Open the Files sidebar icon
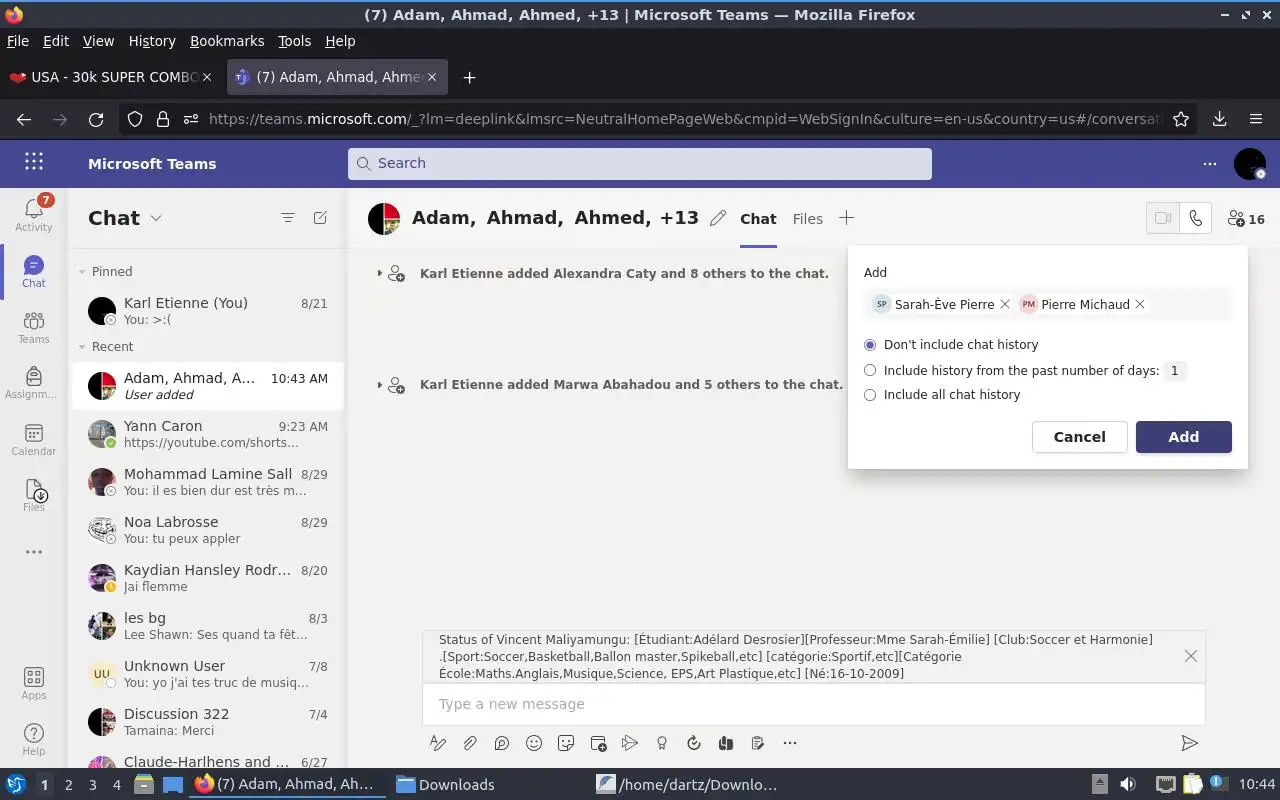The image size is (1280, 800). (33, 495)
